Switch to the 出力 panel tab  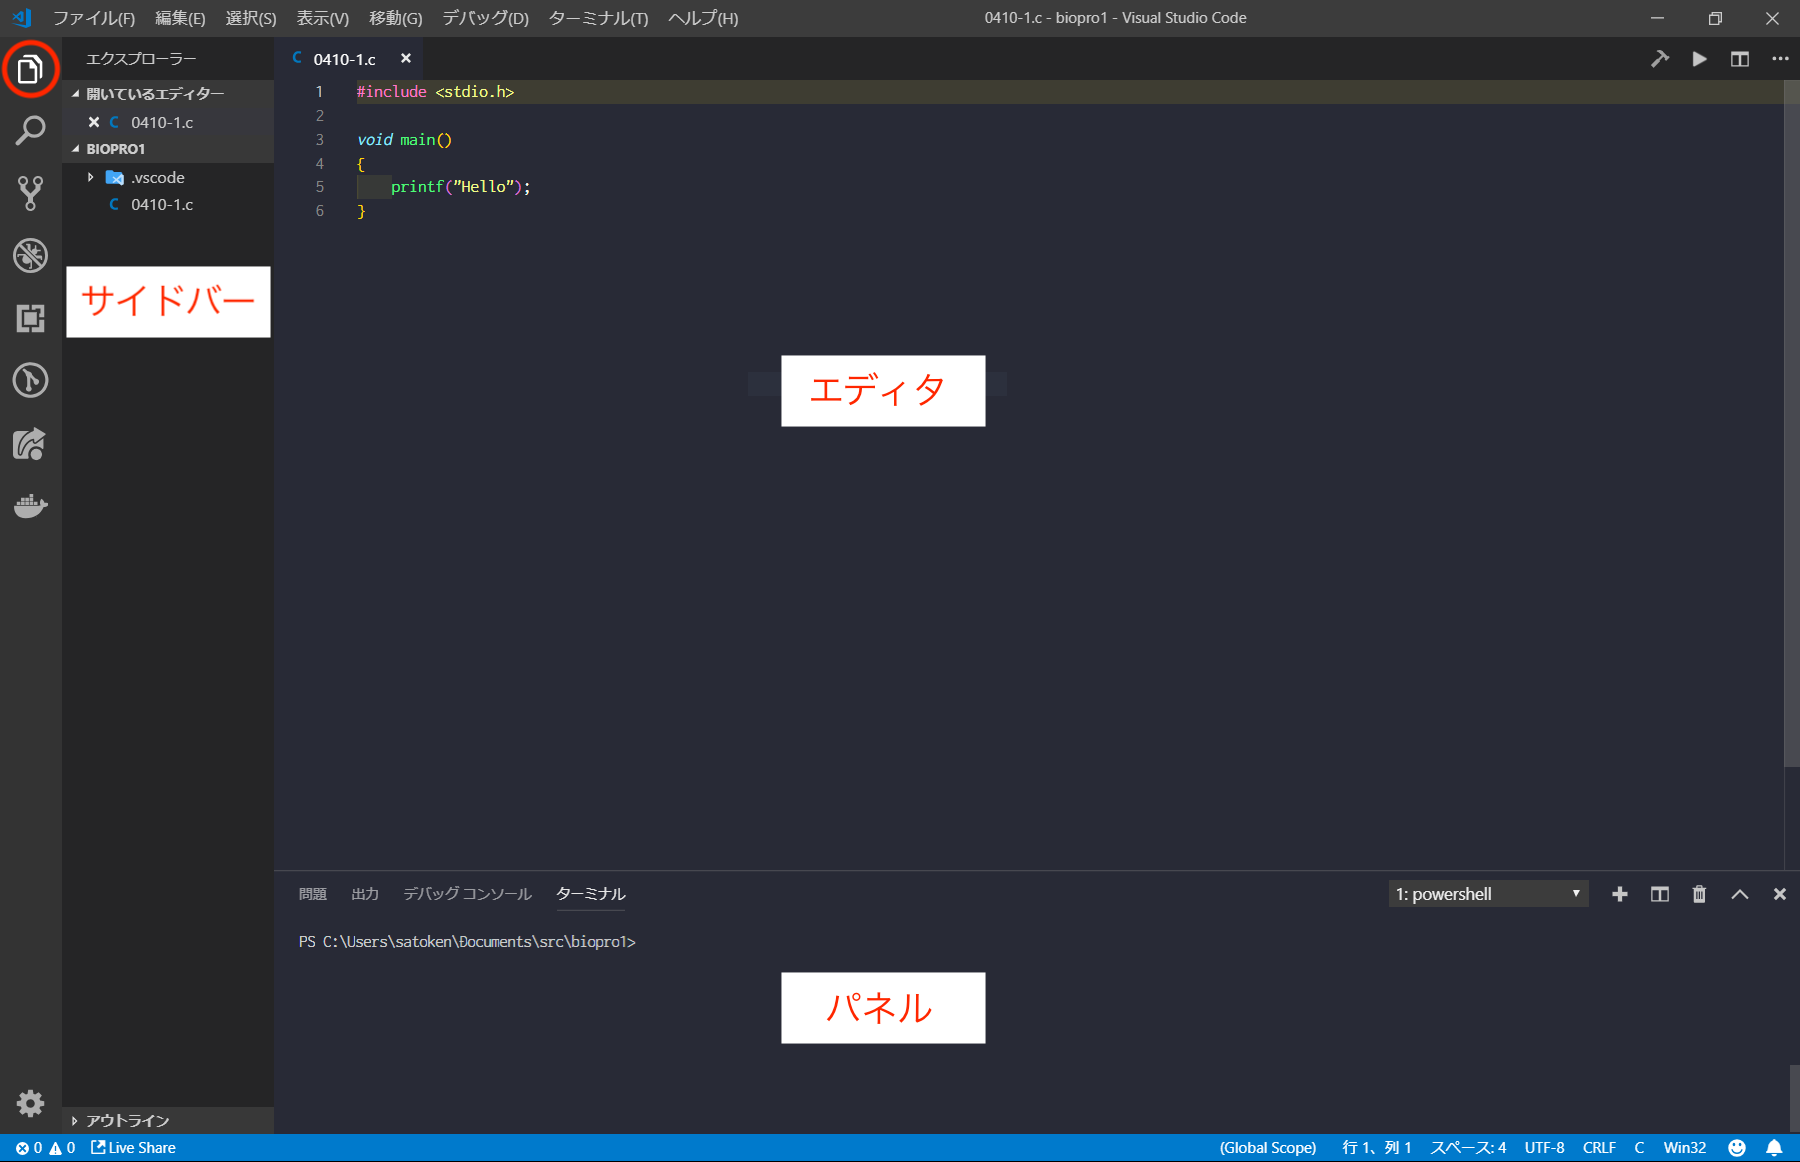(365, 894)
